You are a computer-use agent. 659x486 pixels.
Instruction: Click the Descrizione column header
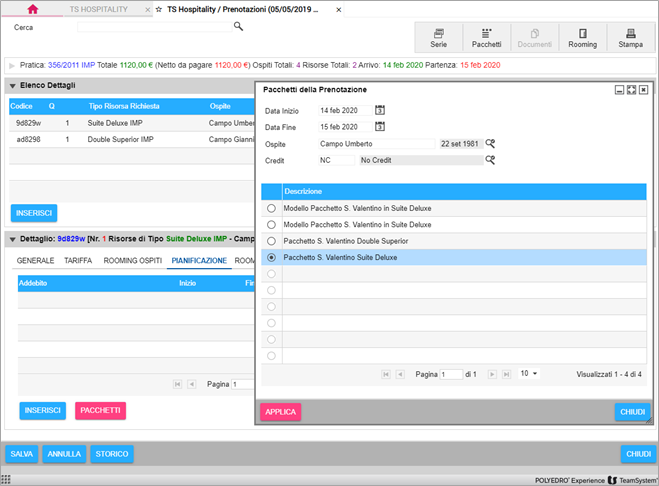464,192
